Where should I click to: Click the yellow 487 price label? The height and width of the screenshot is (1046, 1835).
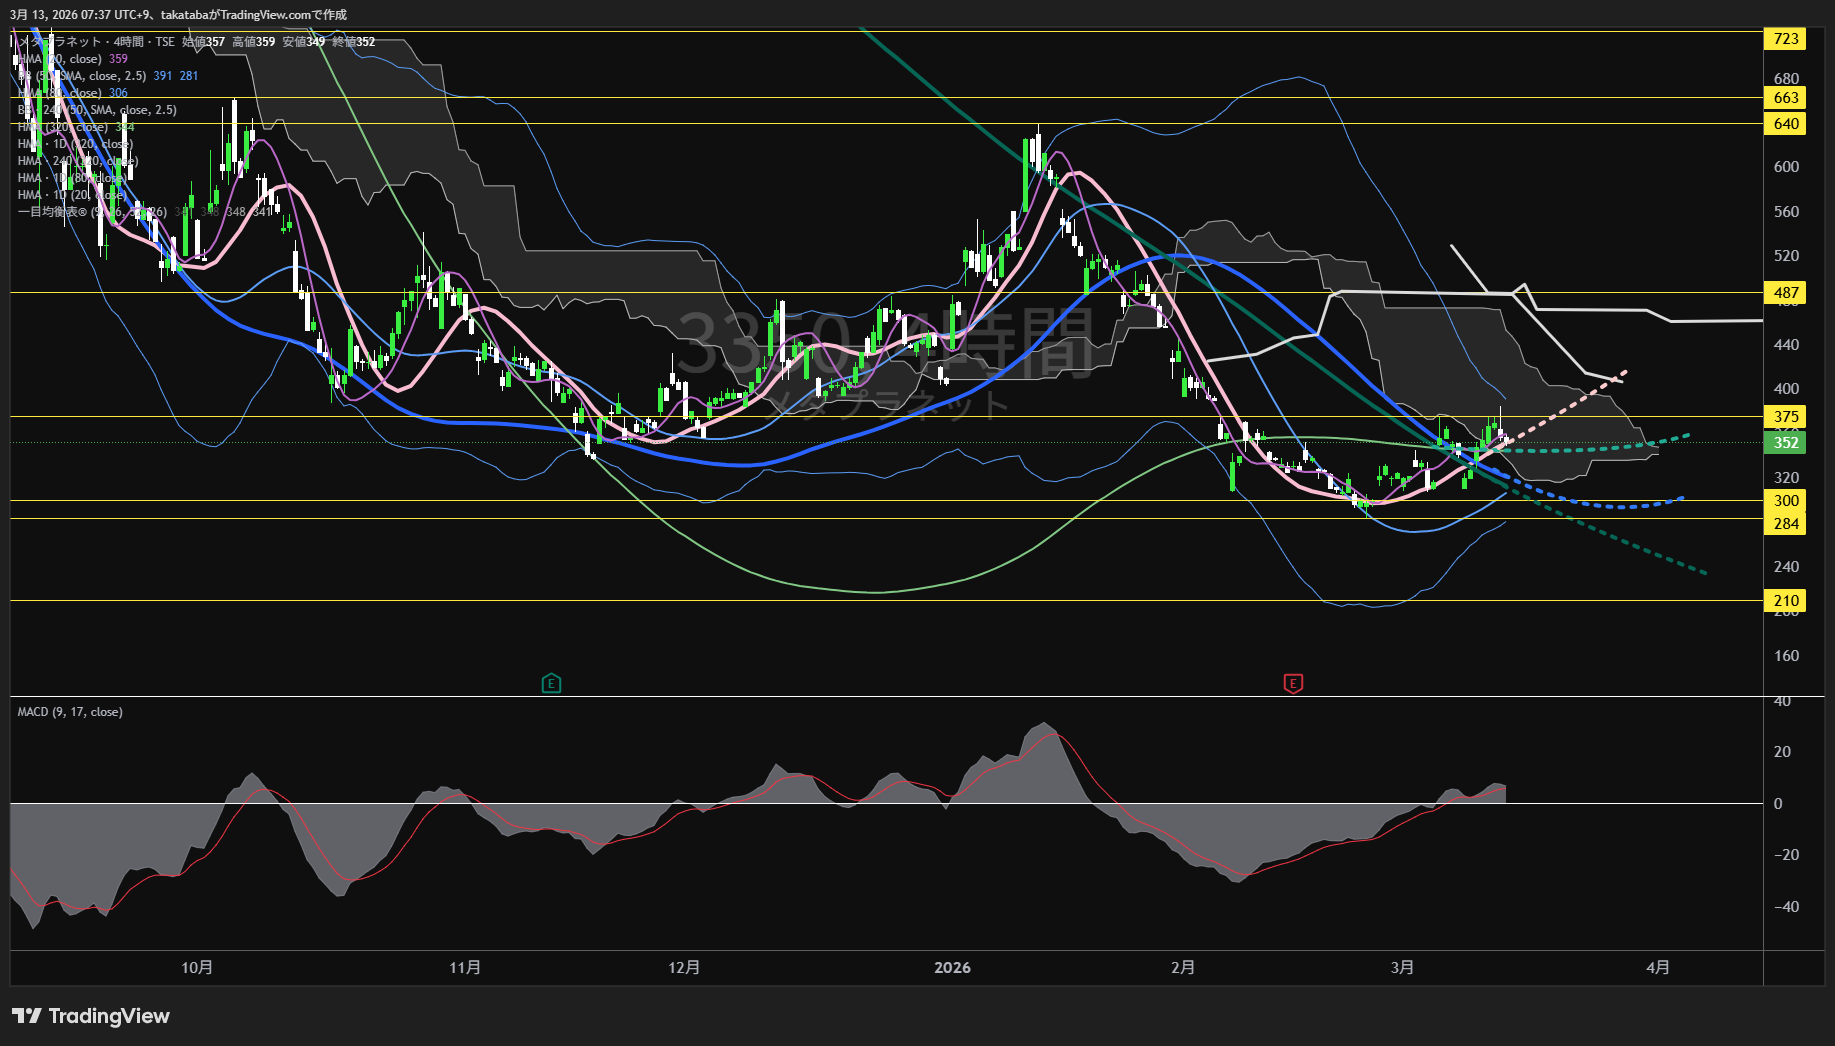[1786, 293]
